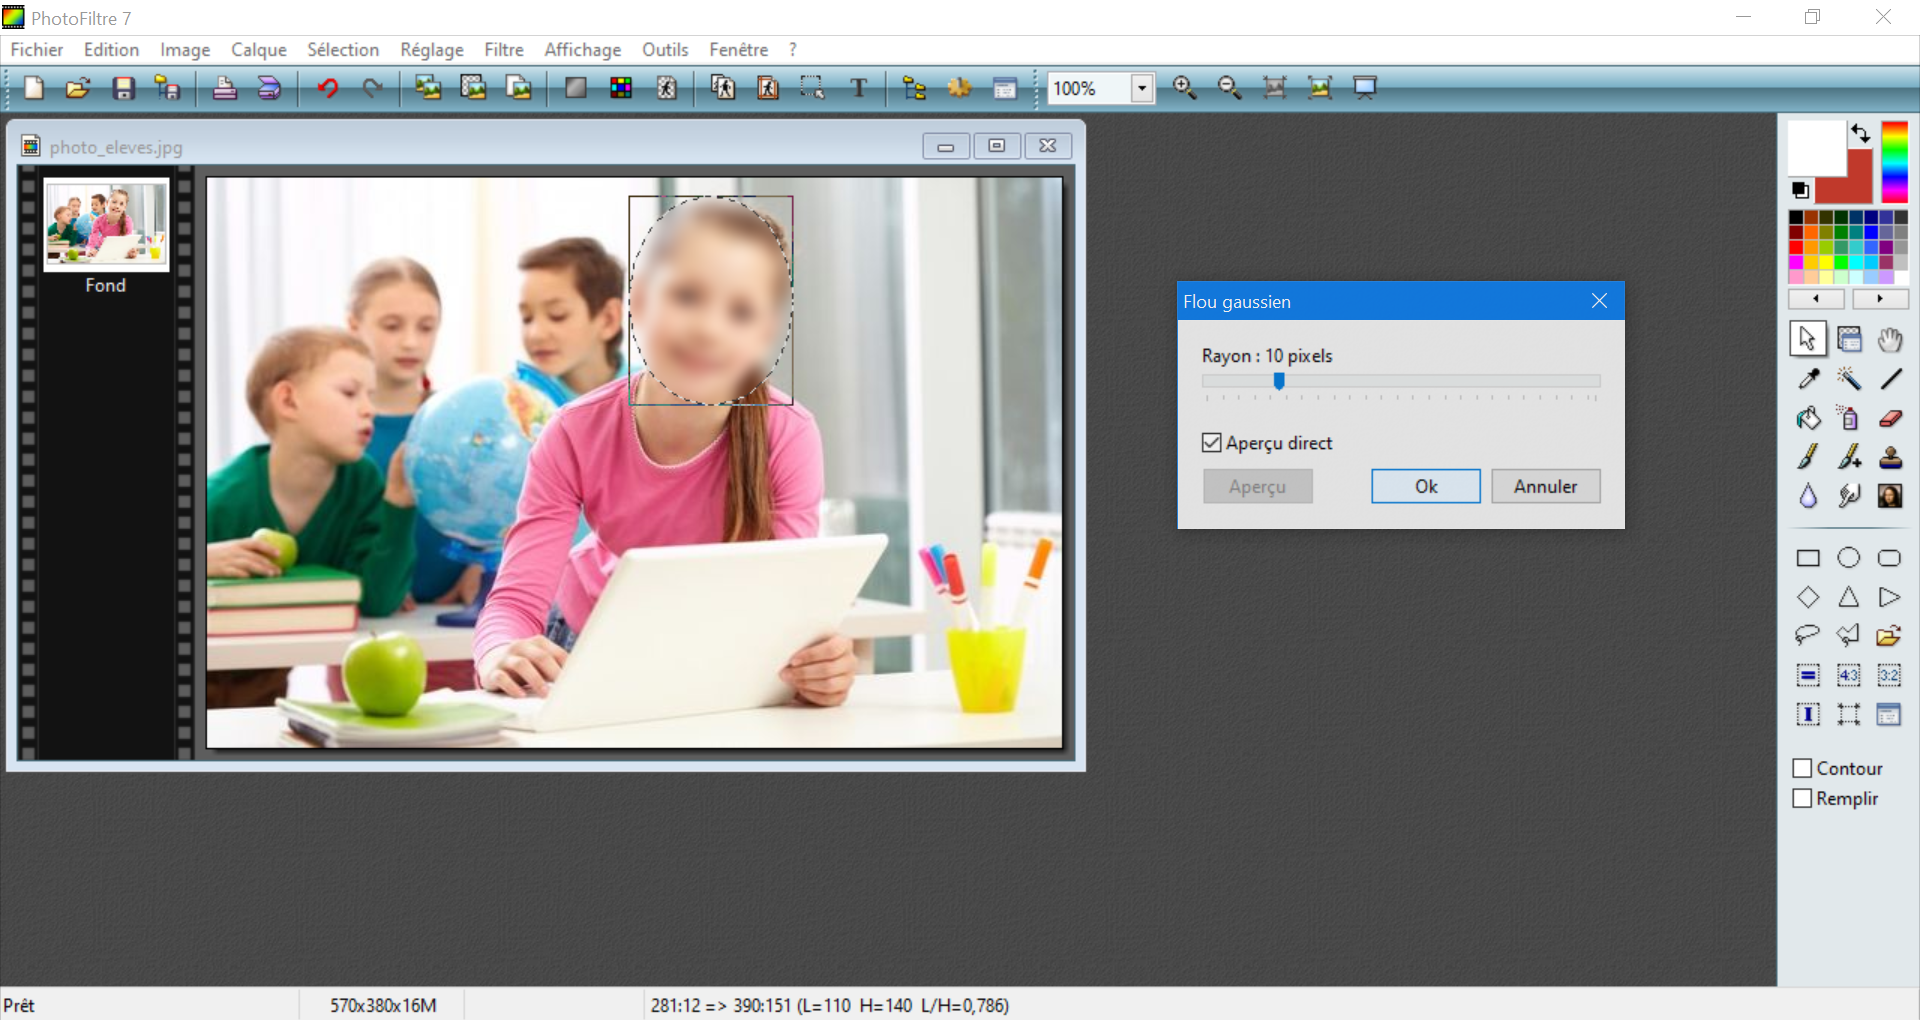This screenshot has height=1020, width=1920.
Task: Choose the Lasso selection shape
Action: point(1807,635)
